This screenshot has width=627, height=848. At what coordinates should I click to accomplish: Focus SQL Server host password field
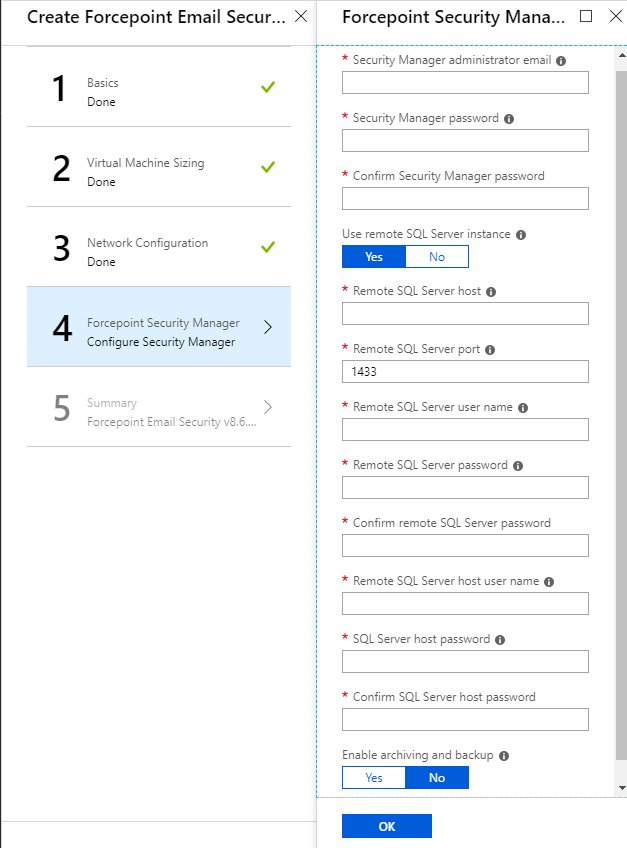point(465,661)
